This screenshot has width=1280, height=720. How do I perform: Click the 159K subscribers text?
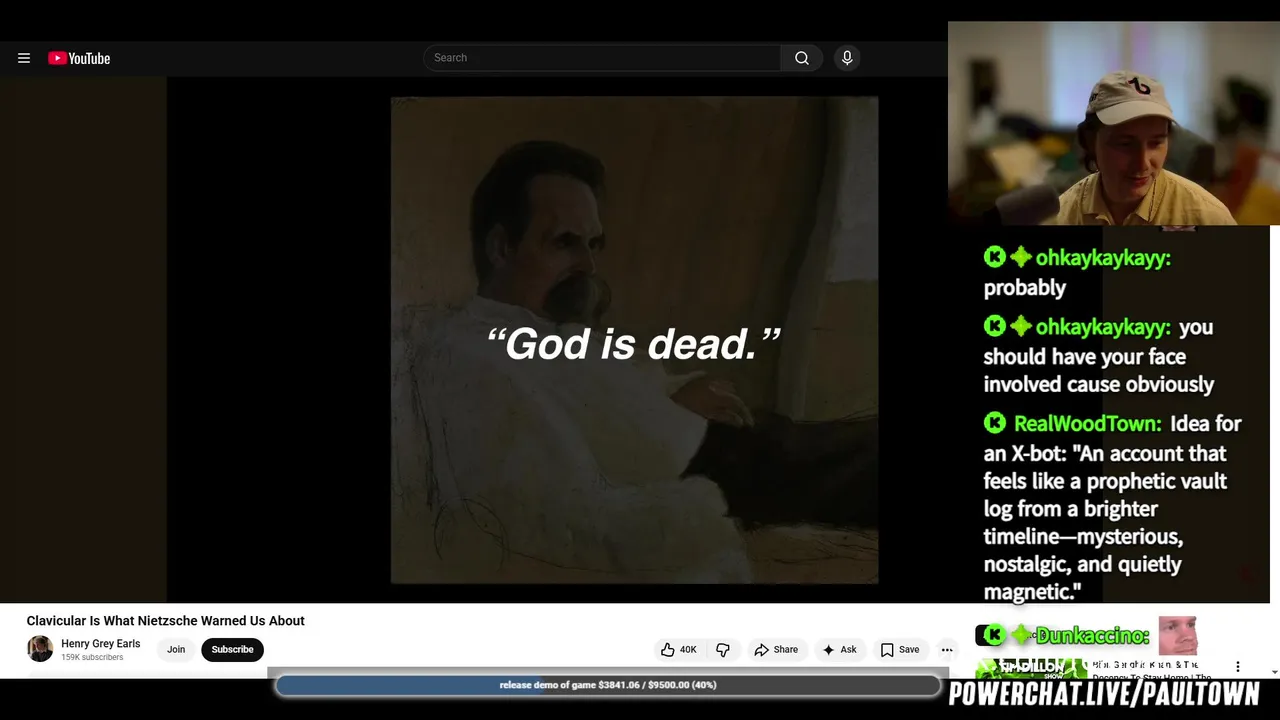click(x=92, y=658)
